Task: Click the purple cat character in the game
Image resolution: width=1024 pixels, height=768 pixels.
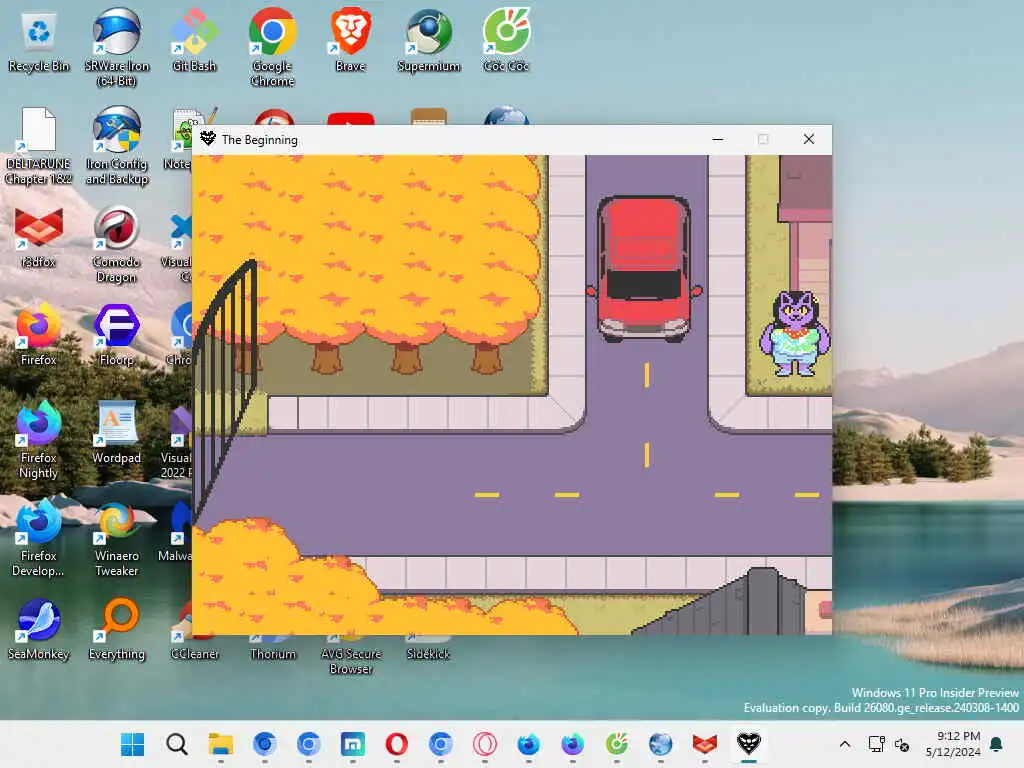Action: [795, 334]
